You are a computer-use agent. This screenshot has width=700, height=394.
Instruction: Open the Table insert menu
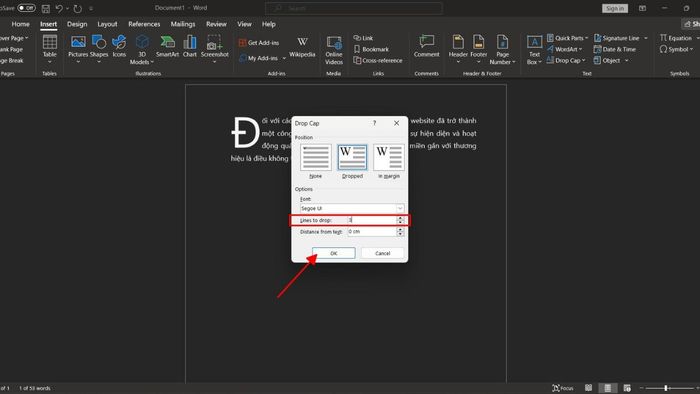(50, 48)
